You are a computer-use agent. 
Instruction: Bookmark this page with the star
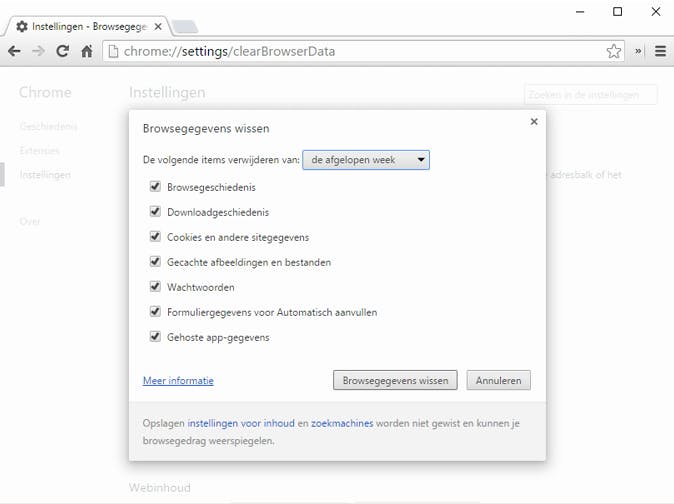click(x=614, y=51)
